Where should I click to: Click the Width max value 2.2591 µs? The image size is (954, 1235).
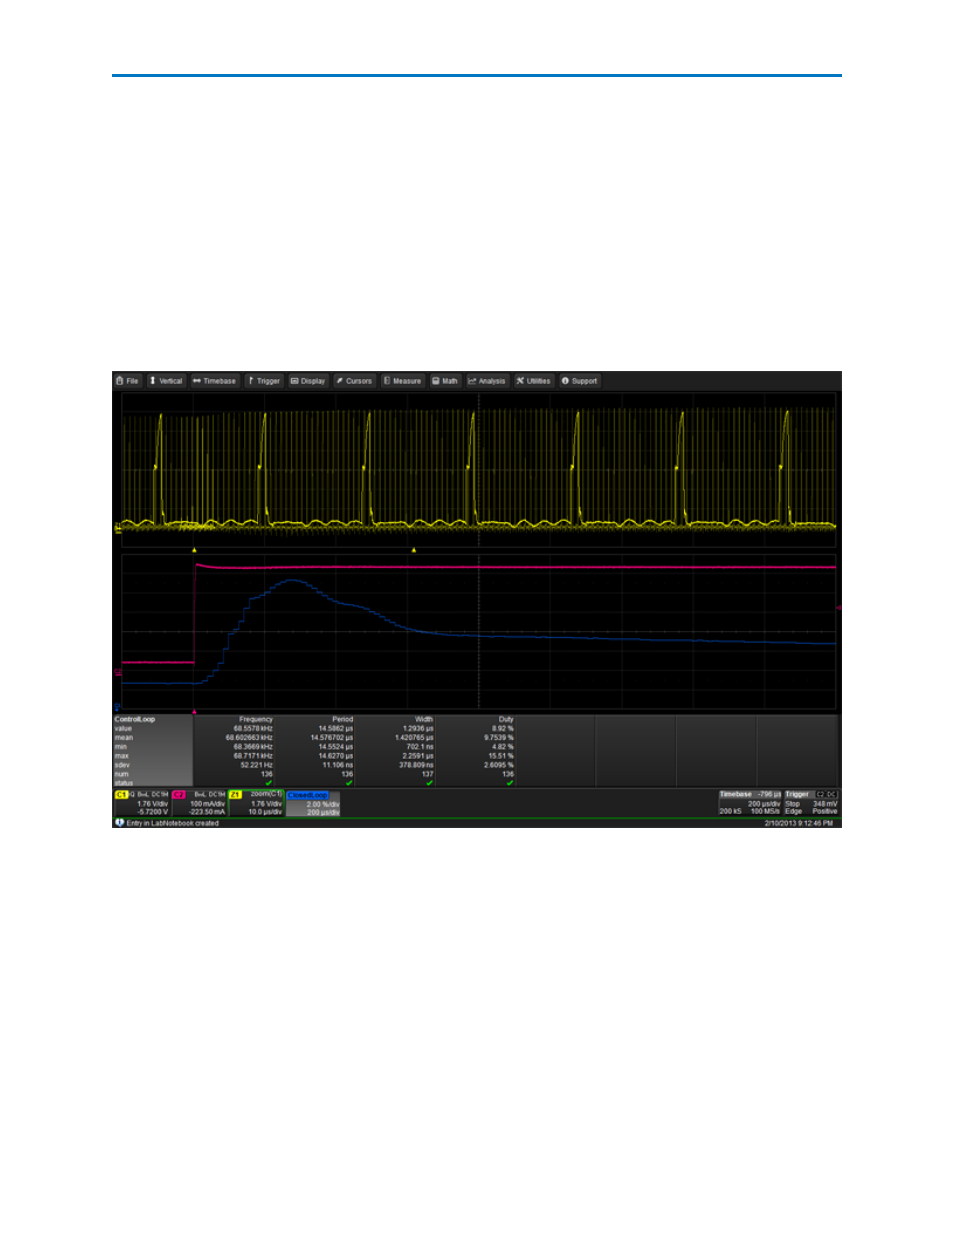click(418, 756)
